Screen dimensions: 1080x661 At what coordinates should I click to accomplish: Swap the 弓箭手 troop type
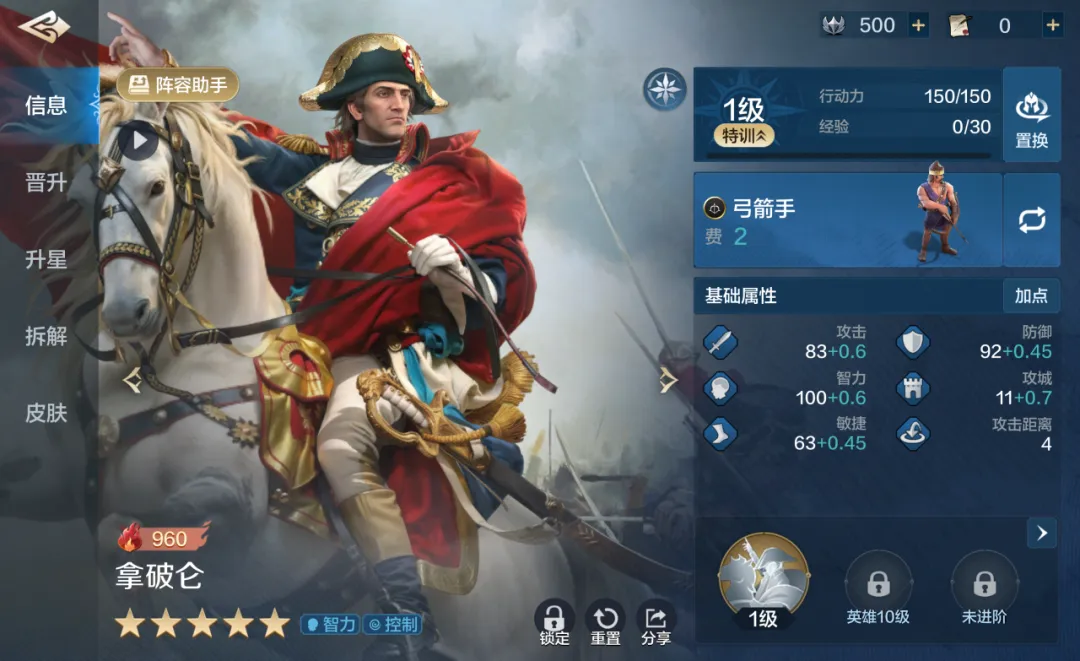1032,220
